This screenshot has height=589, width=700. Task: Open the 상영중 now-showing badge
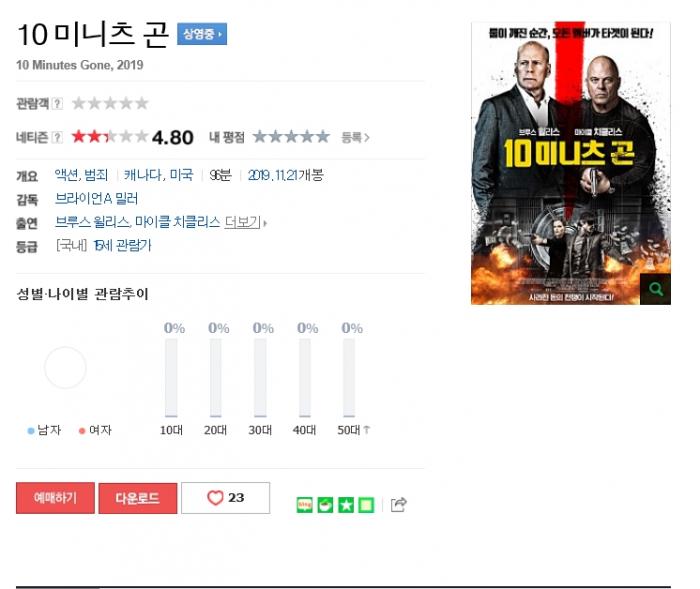click(202, 34)
